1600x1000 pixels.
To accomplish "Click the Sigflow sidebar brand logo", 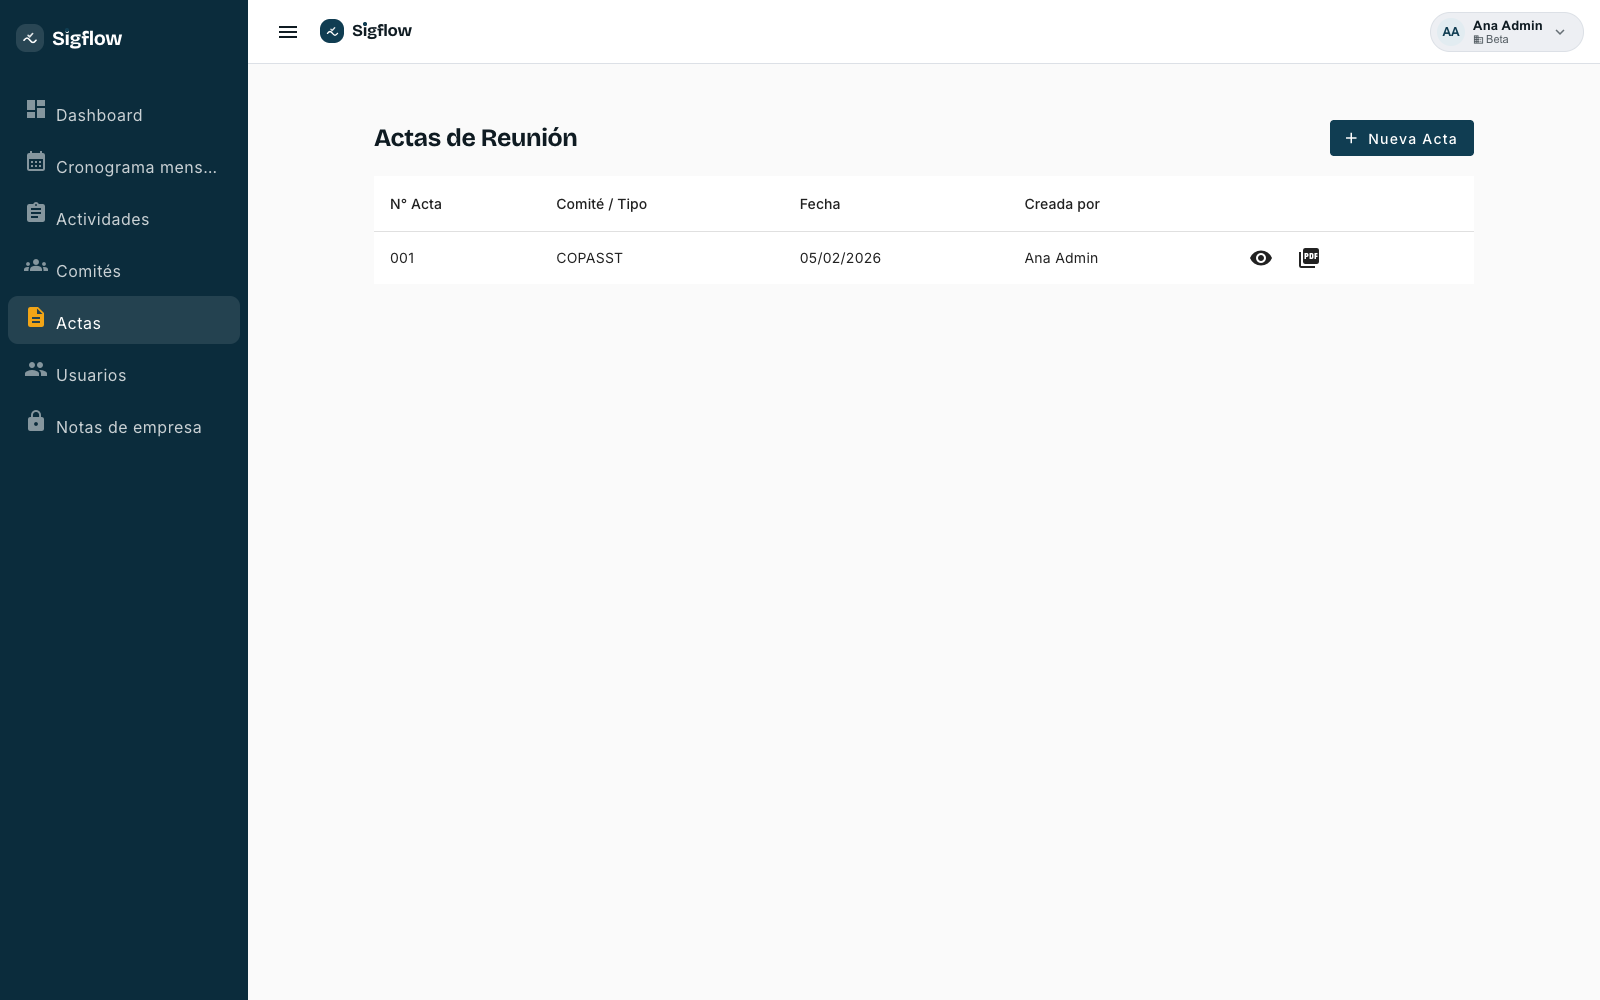I will point(69,38).
